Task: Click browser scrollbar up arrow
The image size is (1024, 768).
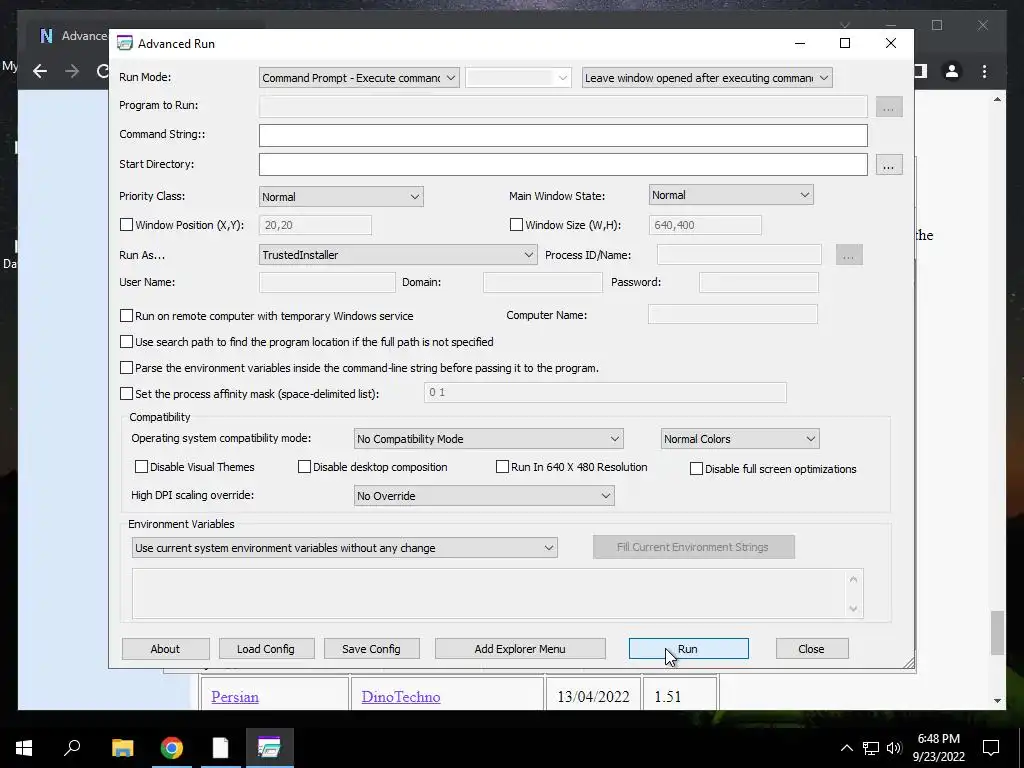Action: pyautogui.click(x=997, y=99)
